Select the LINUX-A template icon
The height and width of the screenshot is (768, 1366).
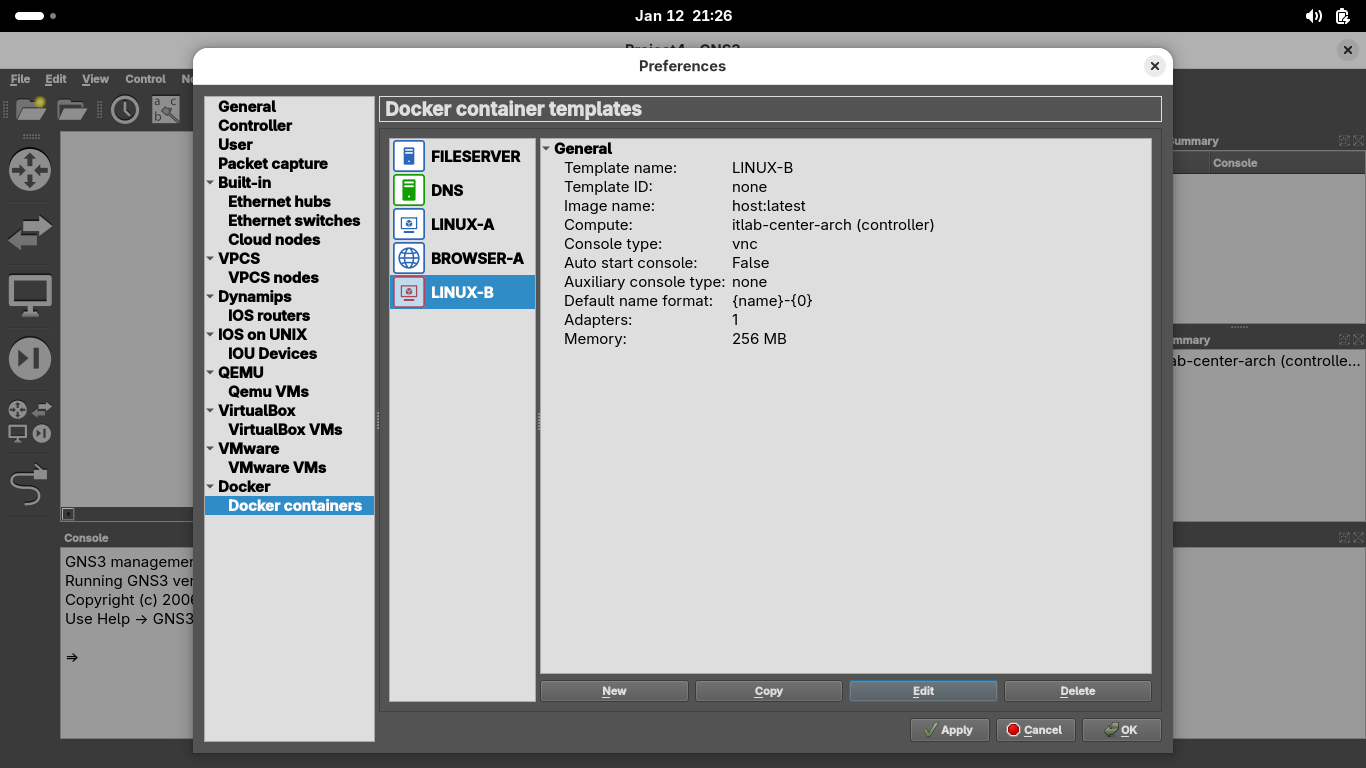pos(409,224)
